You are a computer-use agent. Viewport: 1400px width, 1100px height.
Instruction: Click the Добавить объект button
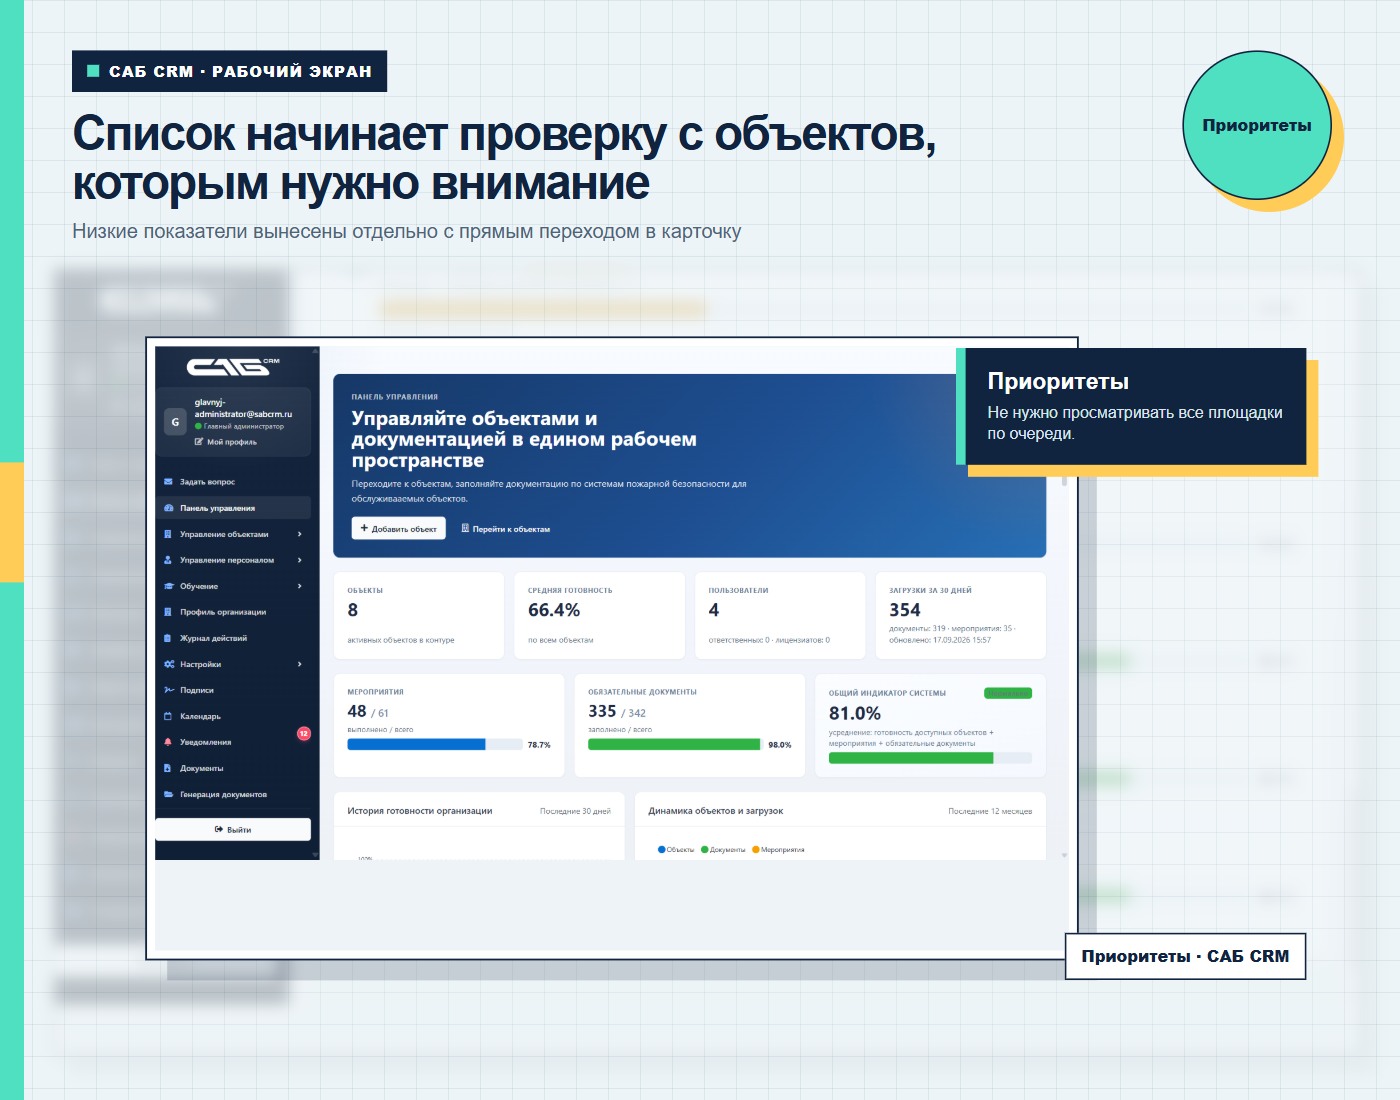[x=399, y=528]
